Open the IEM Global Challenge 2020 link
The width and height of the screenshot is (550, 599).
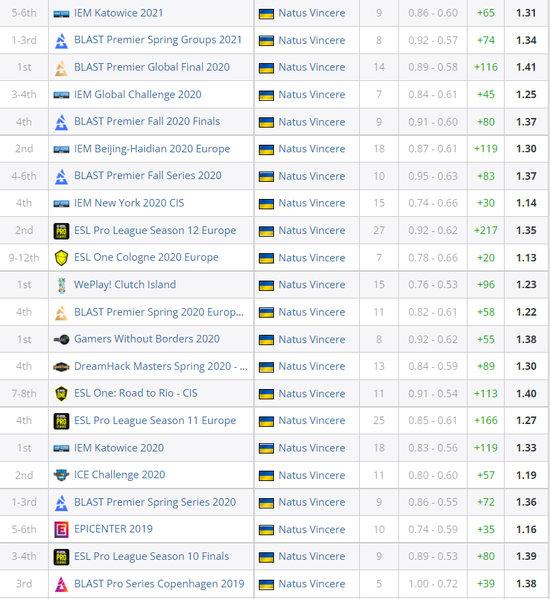click(x=138, y=94)
